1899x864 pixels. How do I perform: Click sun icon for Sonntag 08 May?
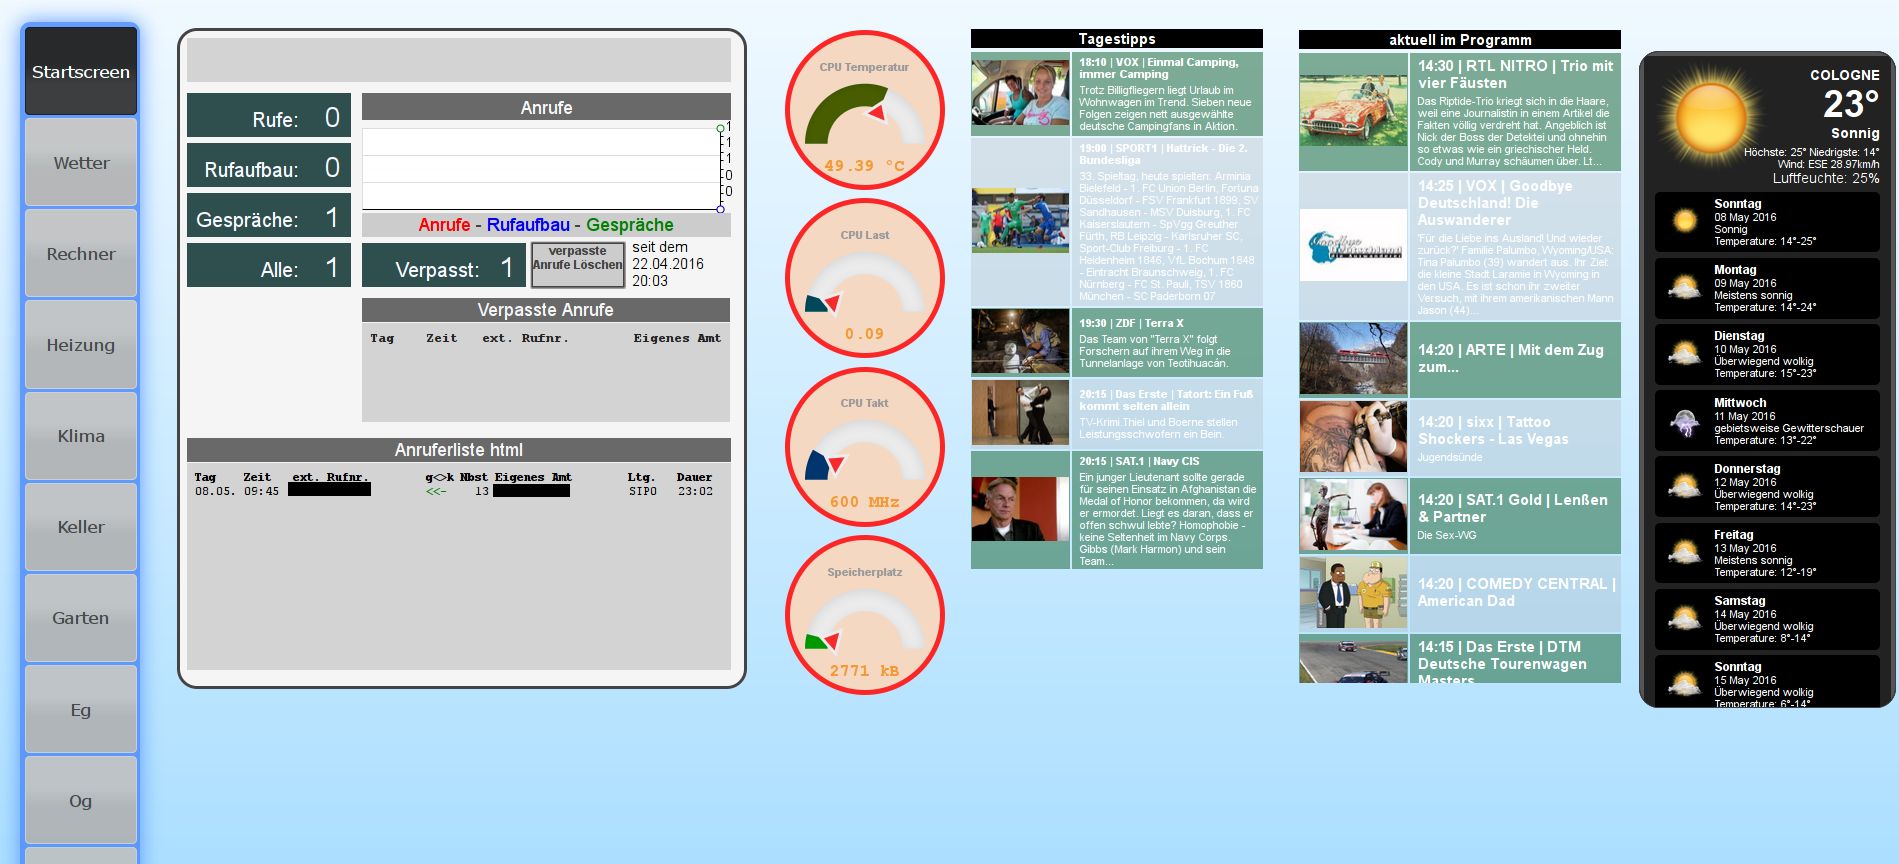1685,220
